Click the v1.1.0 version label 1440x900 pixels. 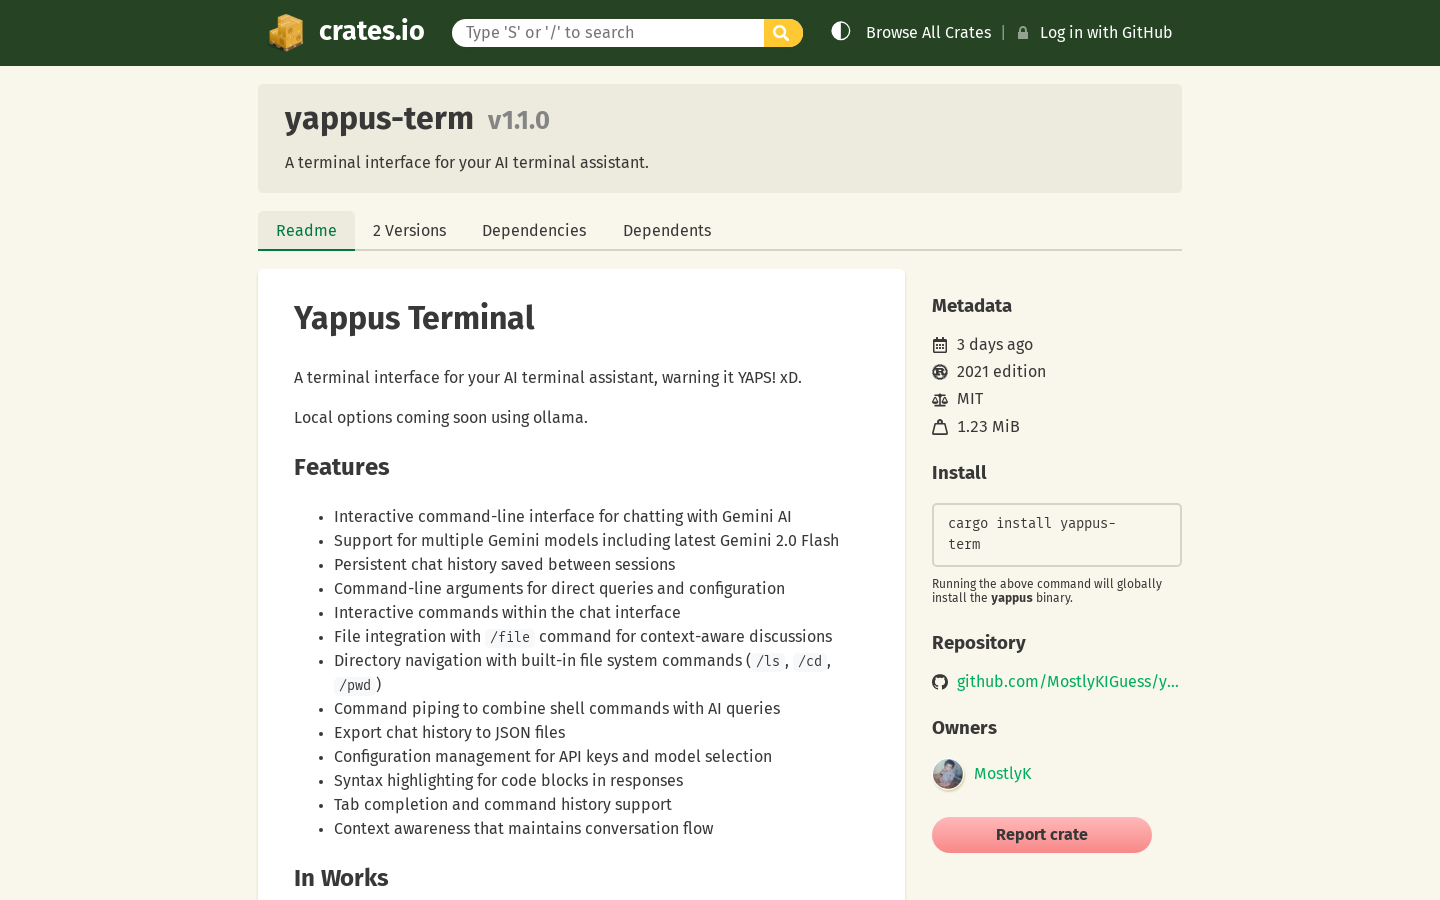tap(518, 120)
